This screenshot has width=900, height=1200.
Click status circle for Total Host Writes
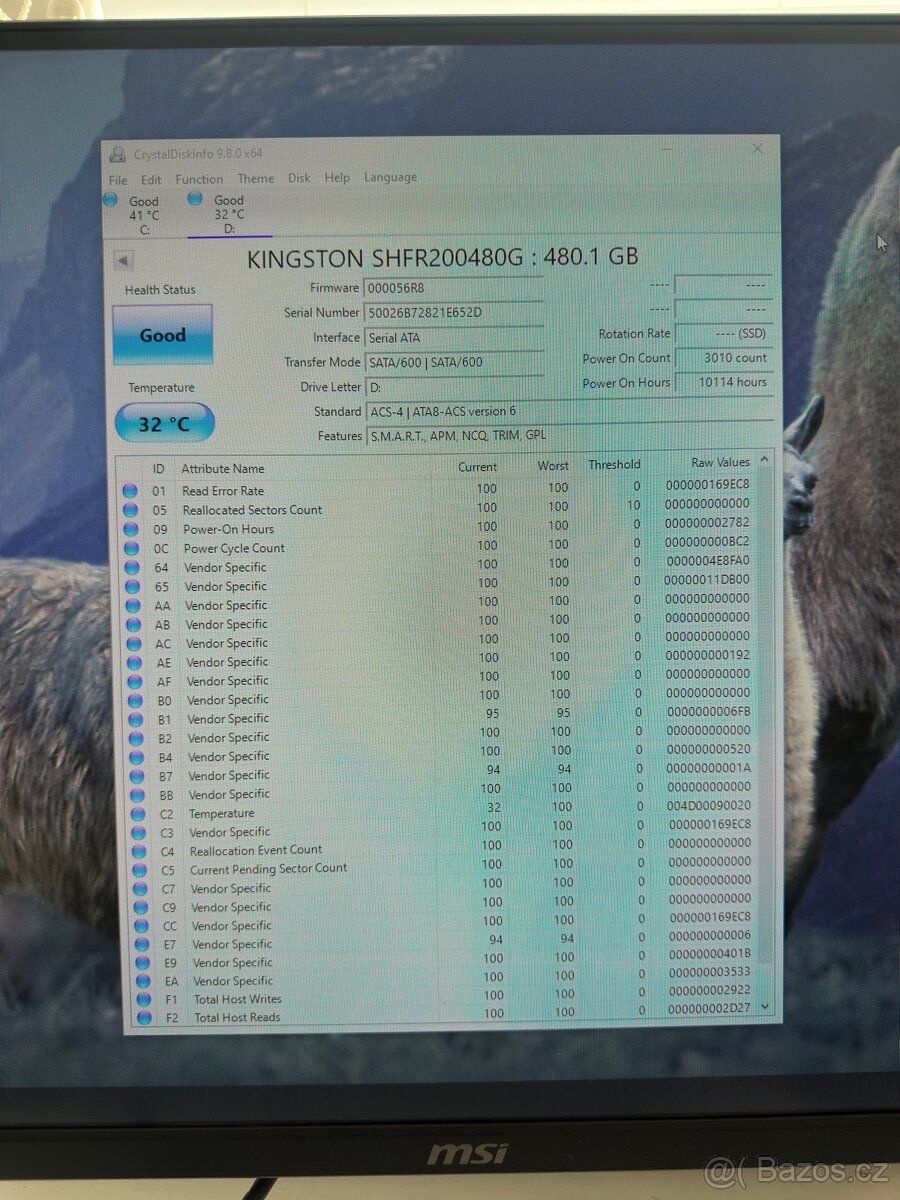click(x=143, y=999)
